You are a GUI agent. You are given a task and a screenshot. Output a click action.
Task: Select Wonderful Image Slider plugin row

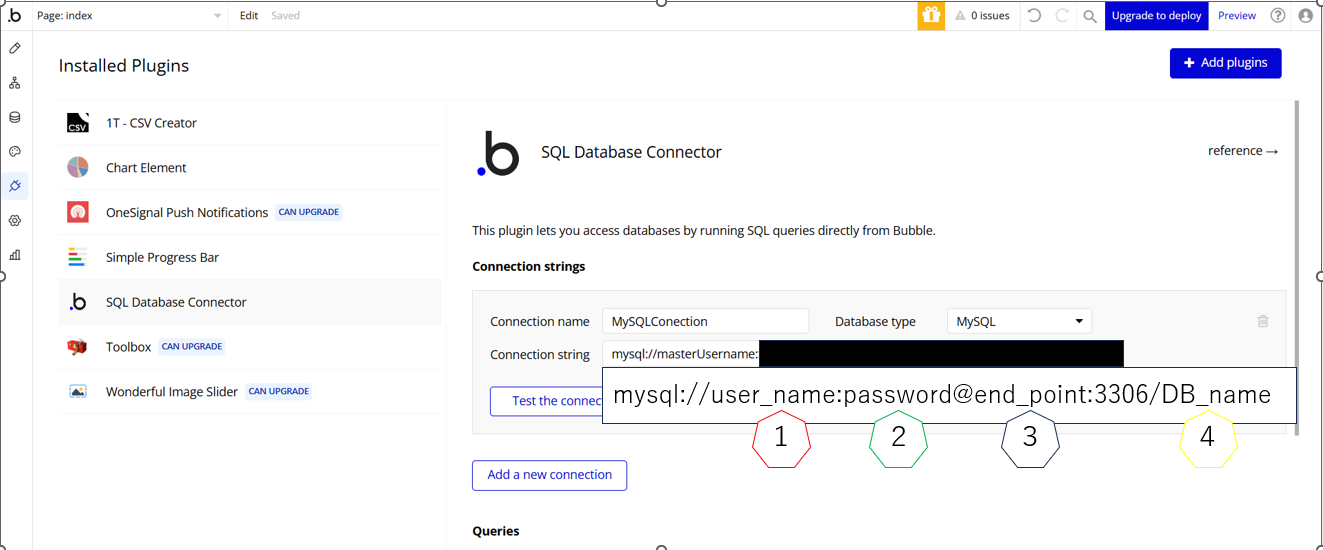coord(250,391)
